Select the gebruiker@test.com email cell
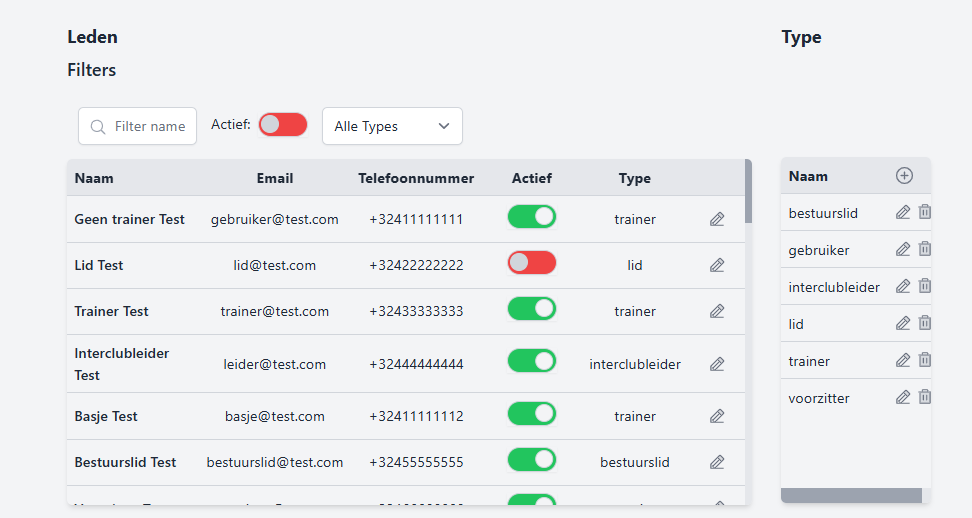This screenshot has width=972, height=518. 275,219
